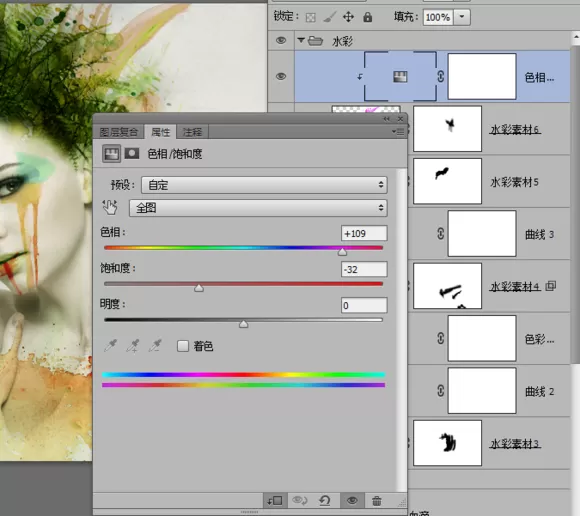Click the saturation slider handle
The height and width of the screenshot is (516, 580).
coord(199,288)
